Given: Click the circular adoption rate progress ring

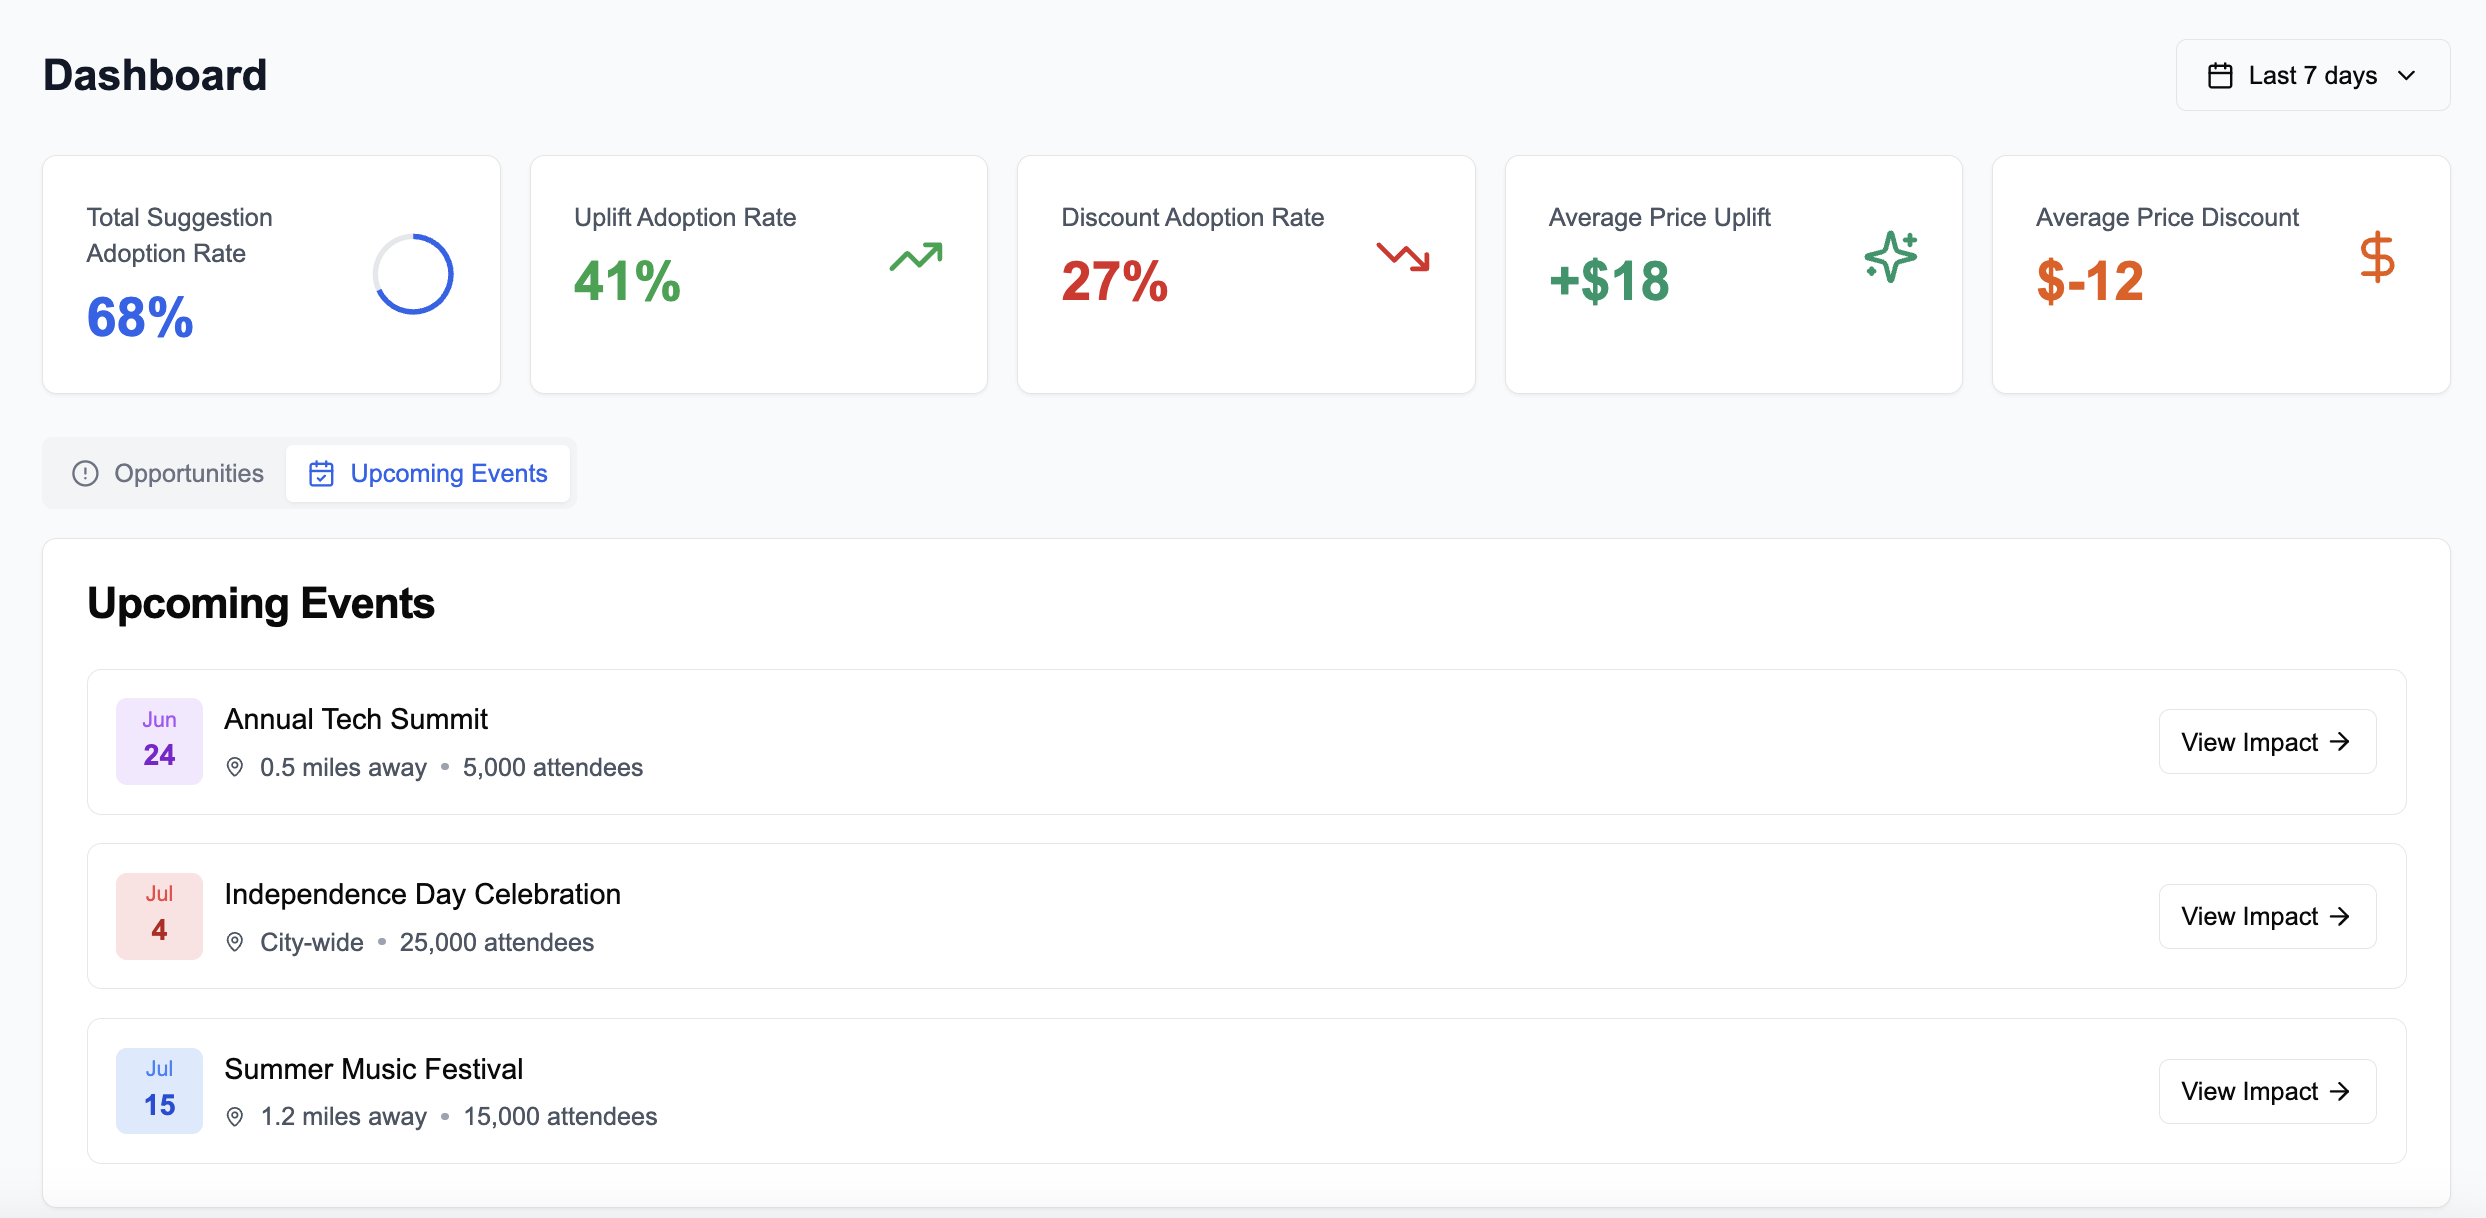Looking at the screenshot, I should (x=413, y=274).
